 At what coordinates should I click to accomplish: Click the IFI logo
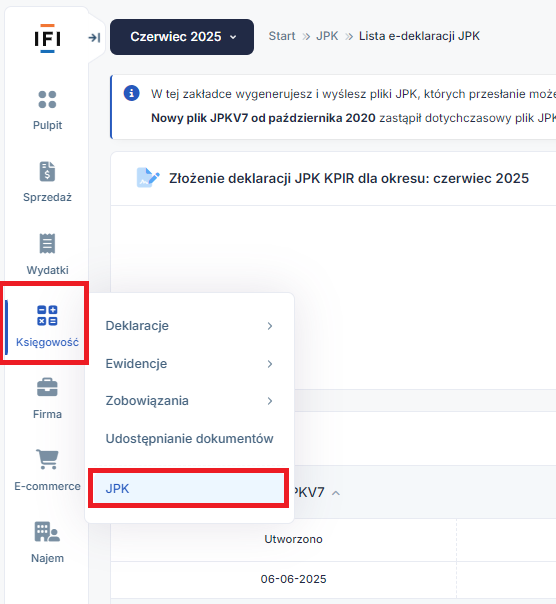click(x=47, y=38)
